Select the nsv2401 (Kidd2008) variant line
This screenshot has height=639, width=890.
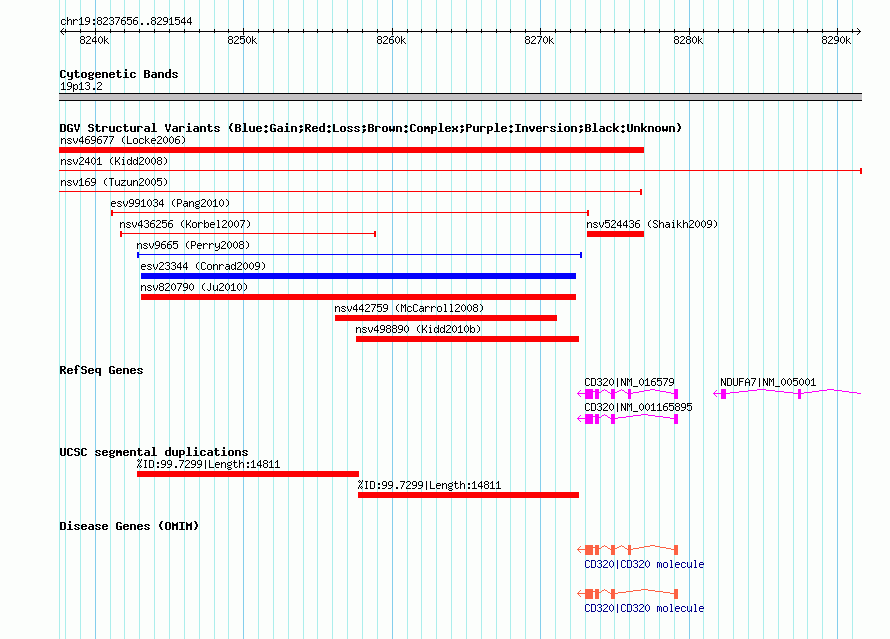point(460,171)
